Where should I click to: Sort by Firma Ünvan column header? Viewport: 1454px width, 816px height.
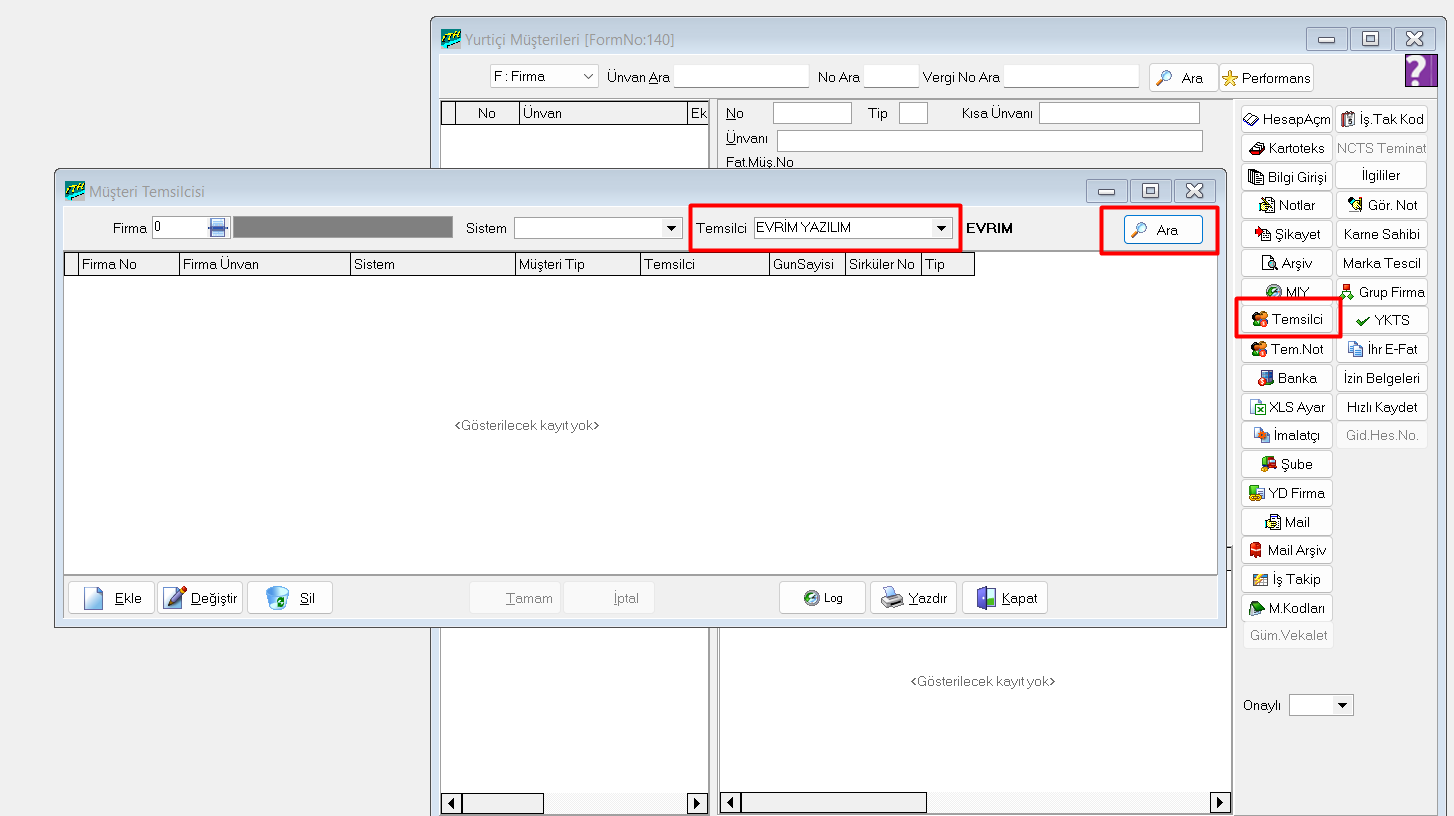click(x=264, y=265)
